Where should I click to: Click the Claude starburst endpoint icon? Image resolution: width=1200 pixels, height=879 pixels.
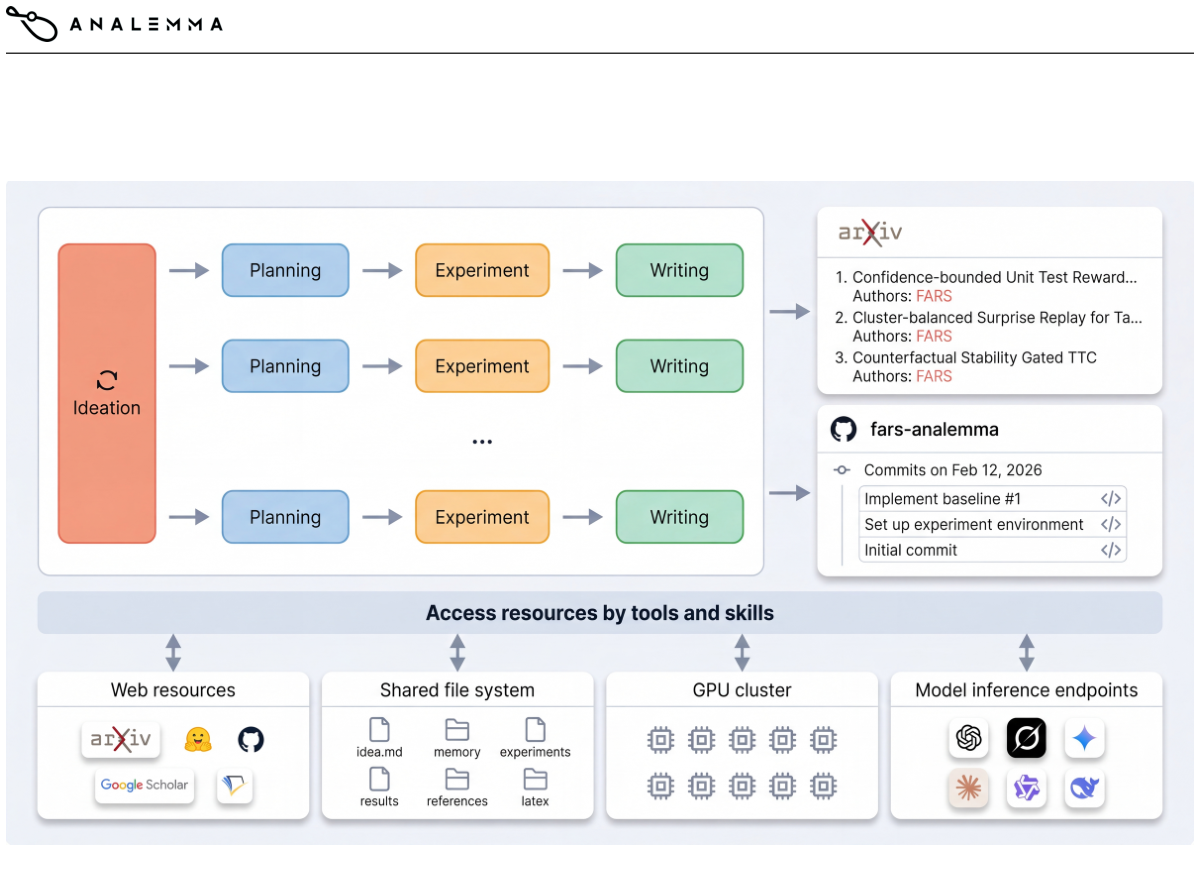tap(968, 788)
